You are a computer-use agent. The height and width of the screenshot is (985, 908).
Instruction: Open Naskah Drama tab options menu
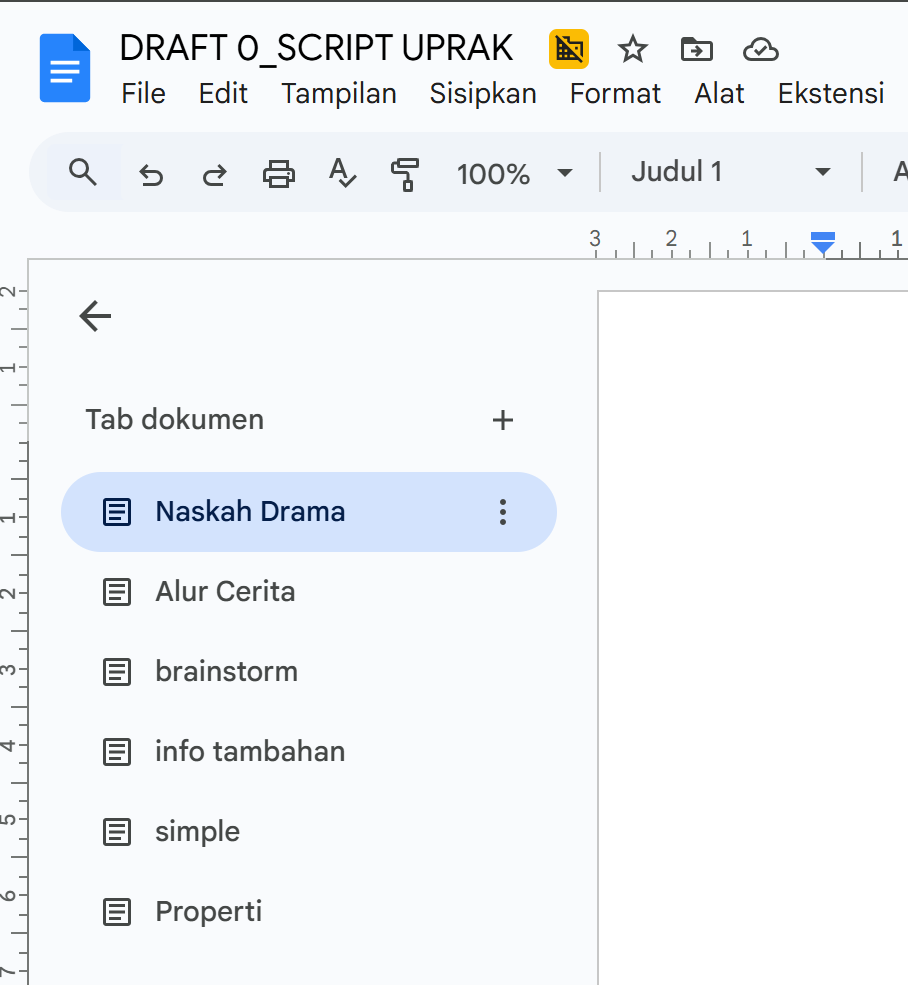[x=503, y=512]
